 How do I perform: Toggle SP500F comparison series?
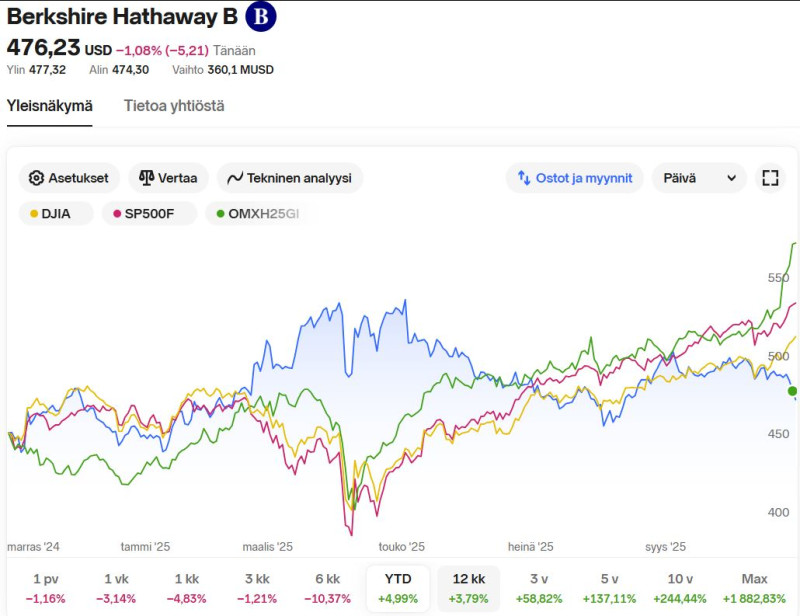tap(149, 213)
